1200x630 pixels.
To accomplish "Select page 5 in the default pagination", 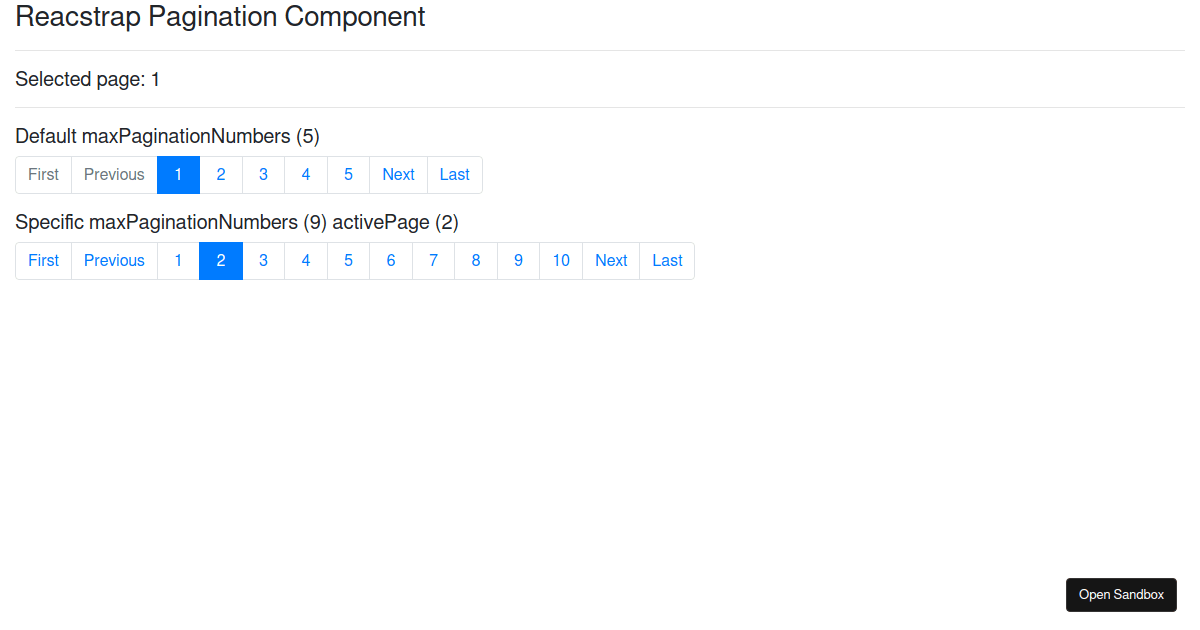I will (x=348, y=174).
